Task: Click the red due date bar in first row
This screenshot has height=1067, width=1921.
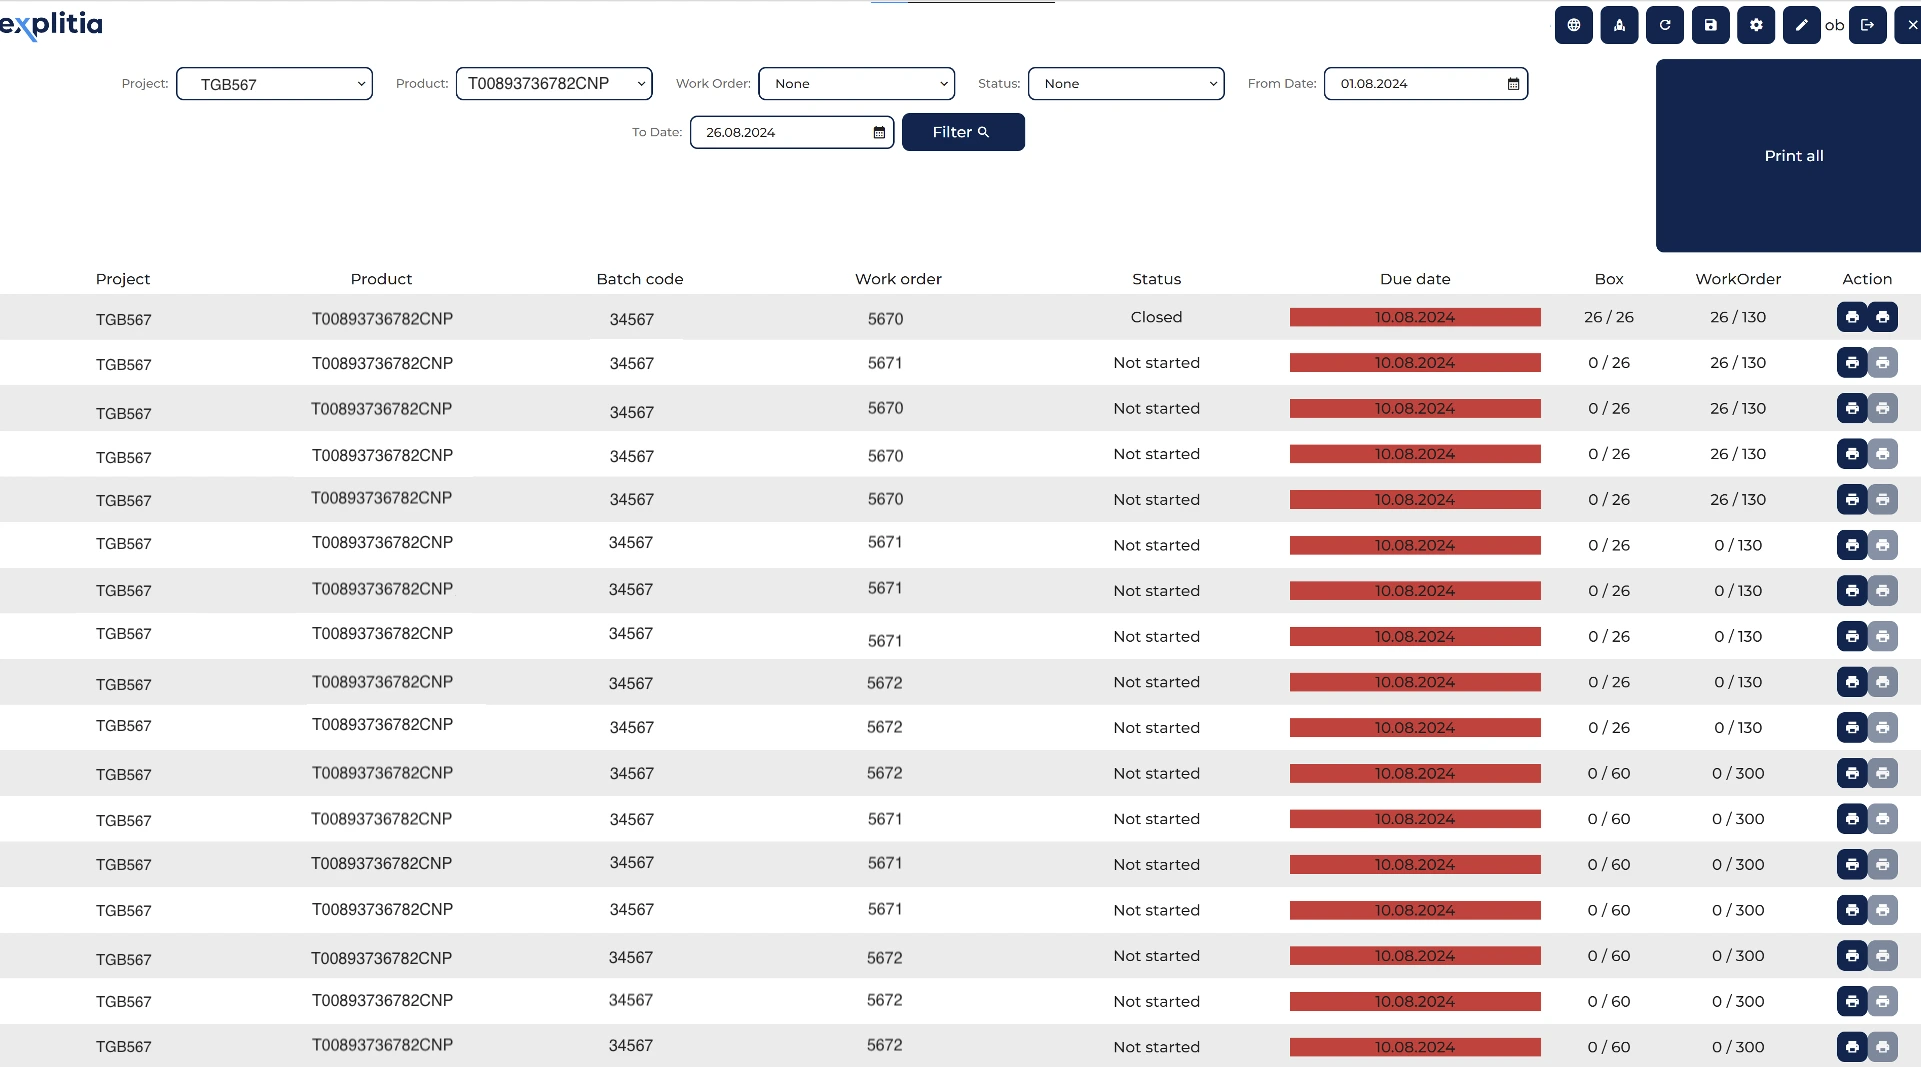Action: pos(1415,317)
